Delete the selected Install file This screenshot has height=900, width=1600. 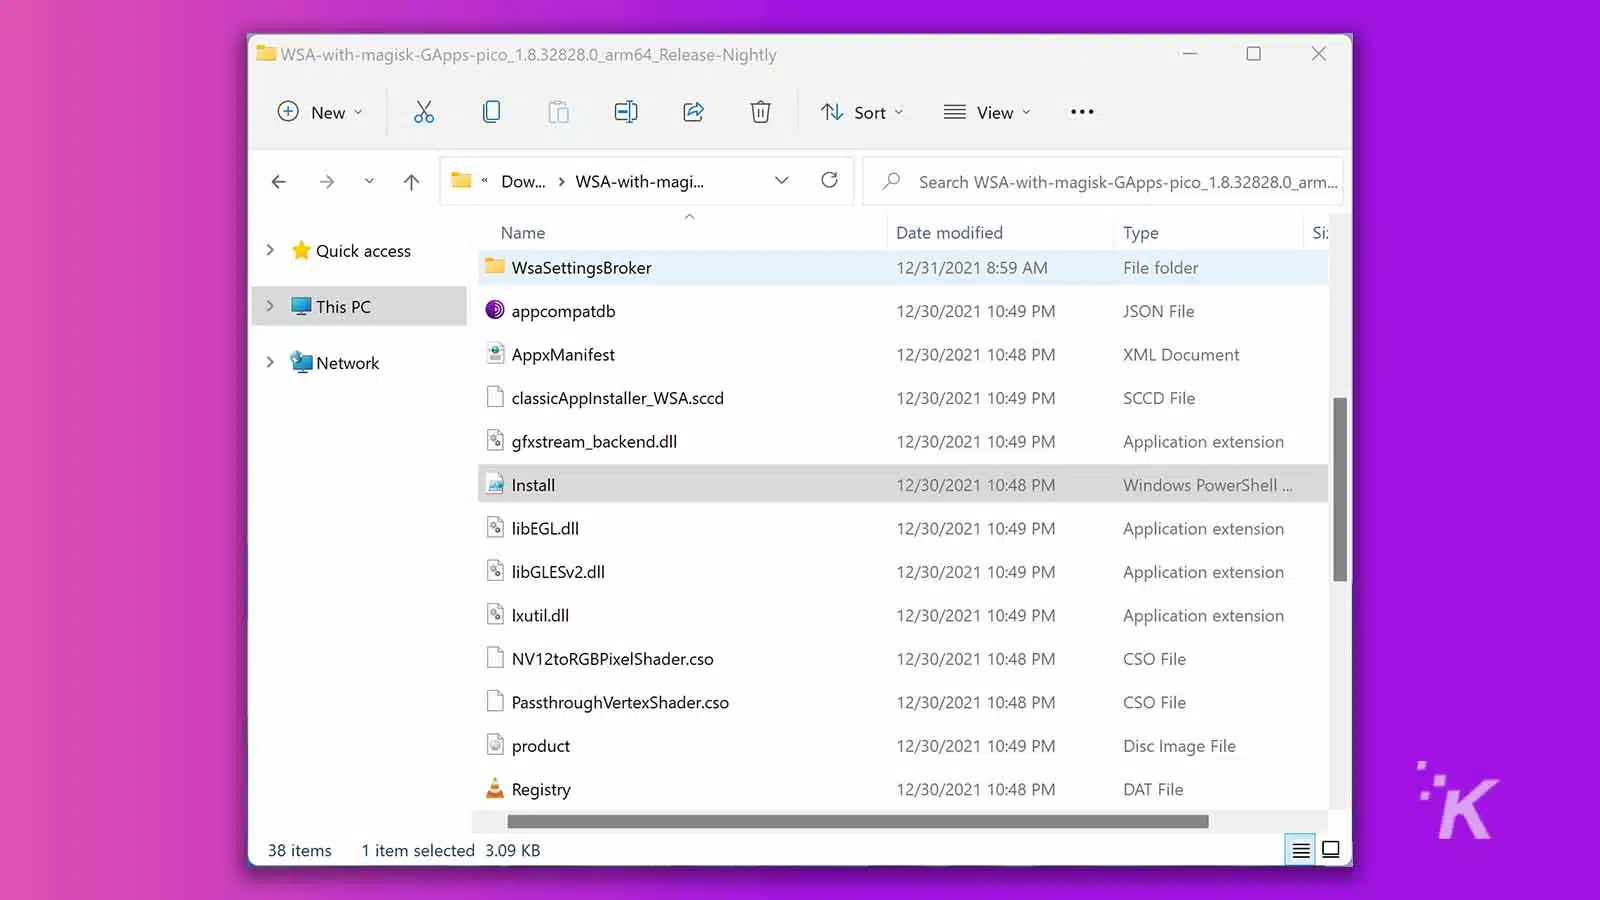tap(760, 112)
